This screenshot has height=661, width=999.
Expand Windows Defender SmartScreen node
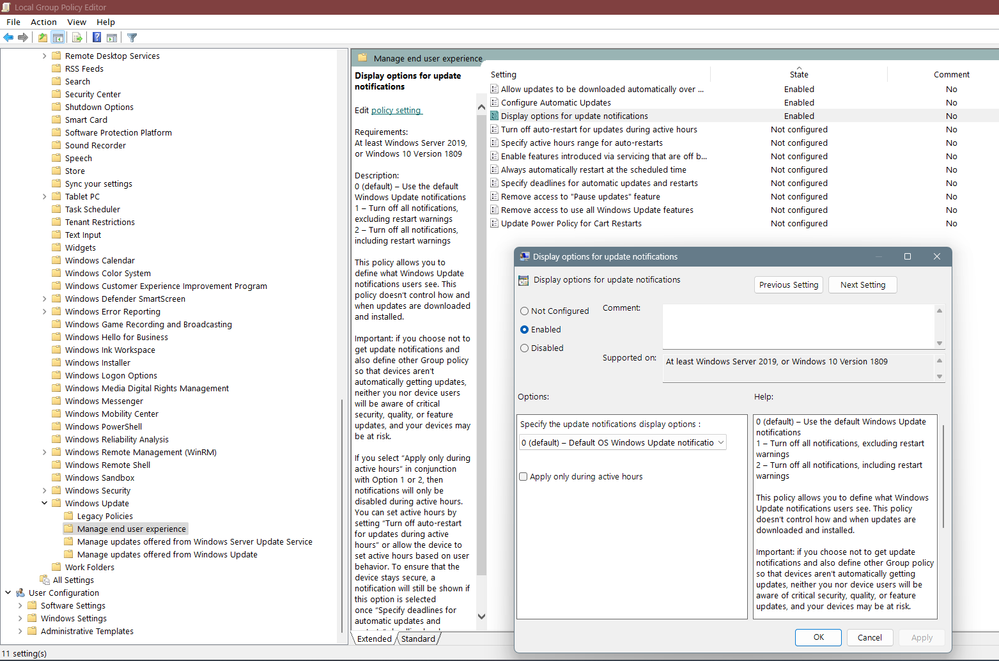tap(45, 299)
